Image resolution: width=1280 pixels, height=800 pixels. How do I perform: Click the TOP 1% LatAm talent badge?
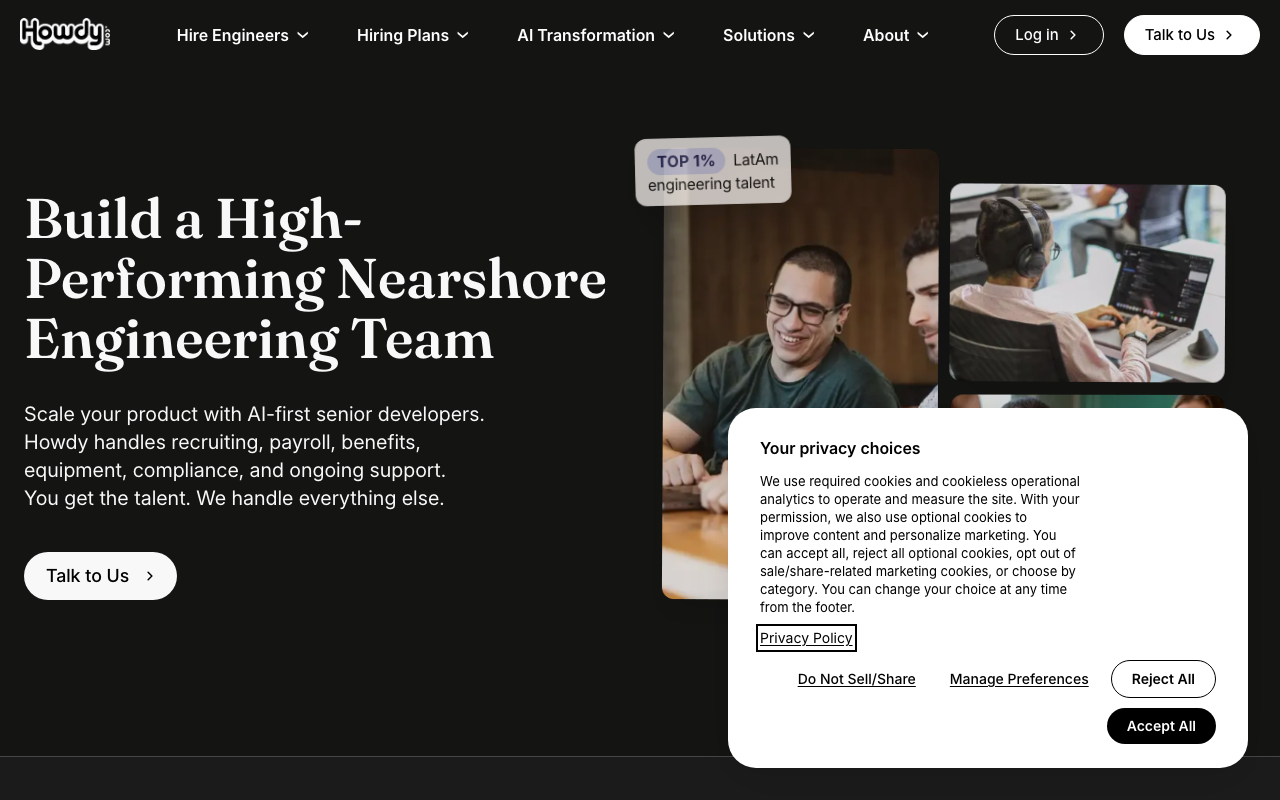pyautogui.click(x=712, y=171)
